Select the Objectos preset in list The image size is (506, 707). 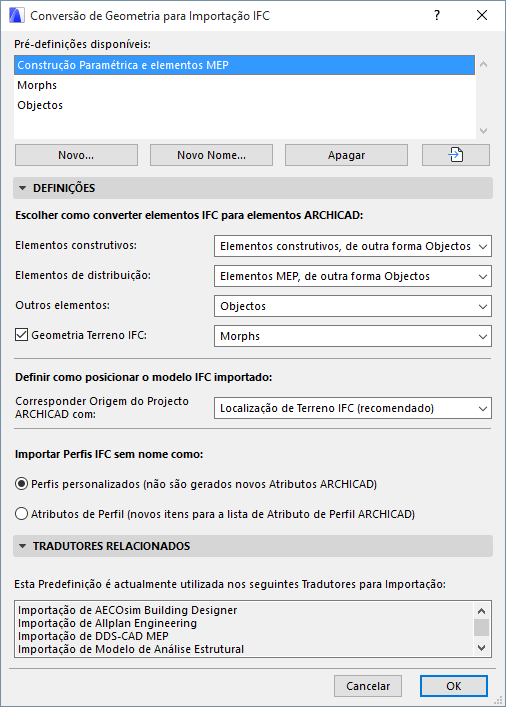[244, 105]
